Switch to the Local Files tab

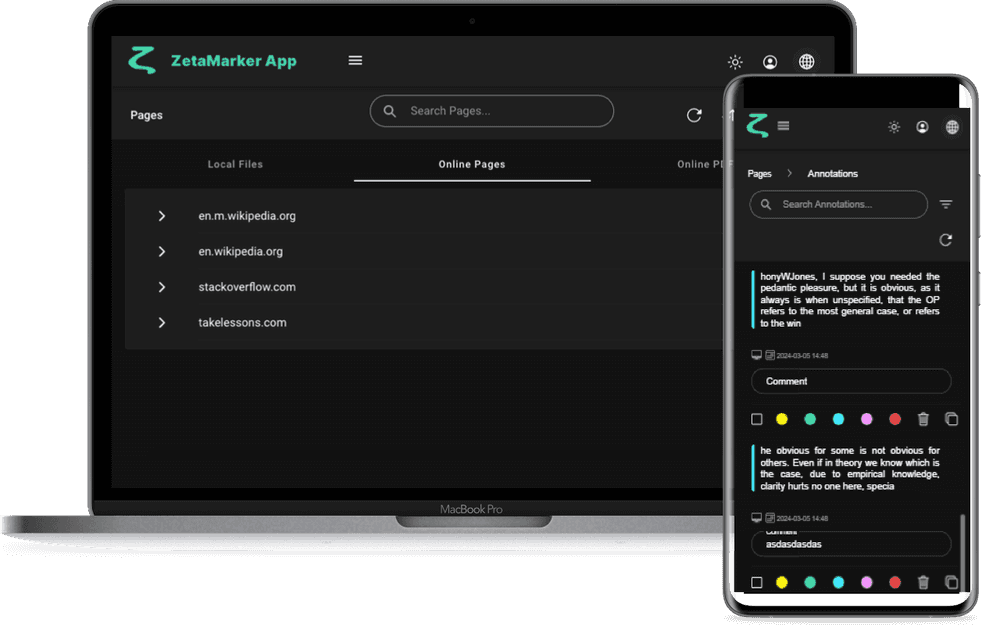[235, 164]
